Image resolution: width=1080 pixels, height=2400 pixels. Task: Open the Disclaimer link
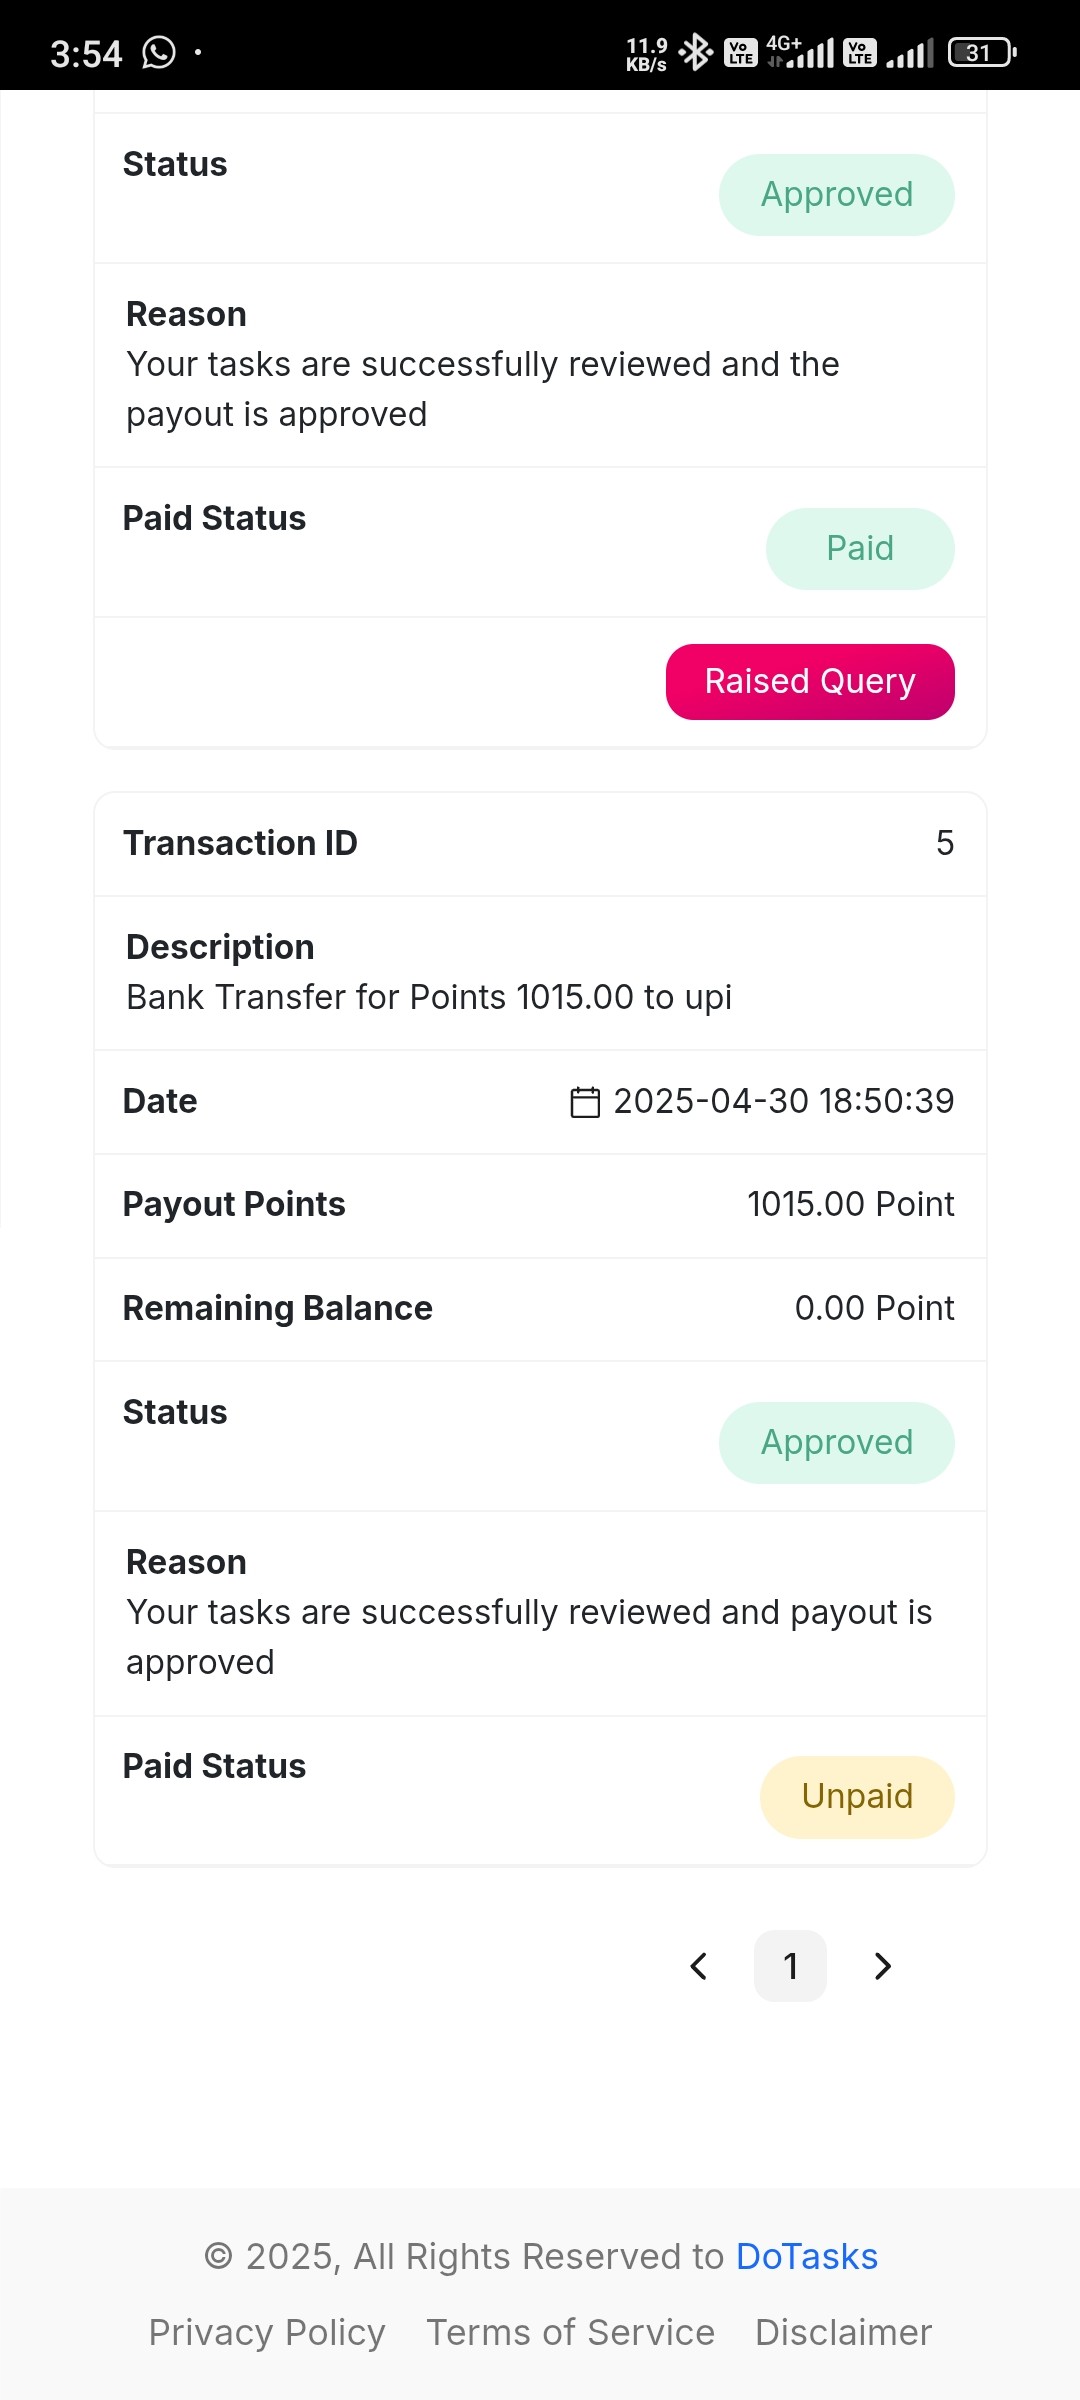(843, 2333)
